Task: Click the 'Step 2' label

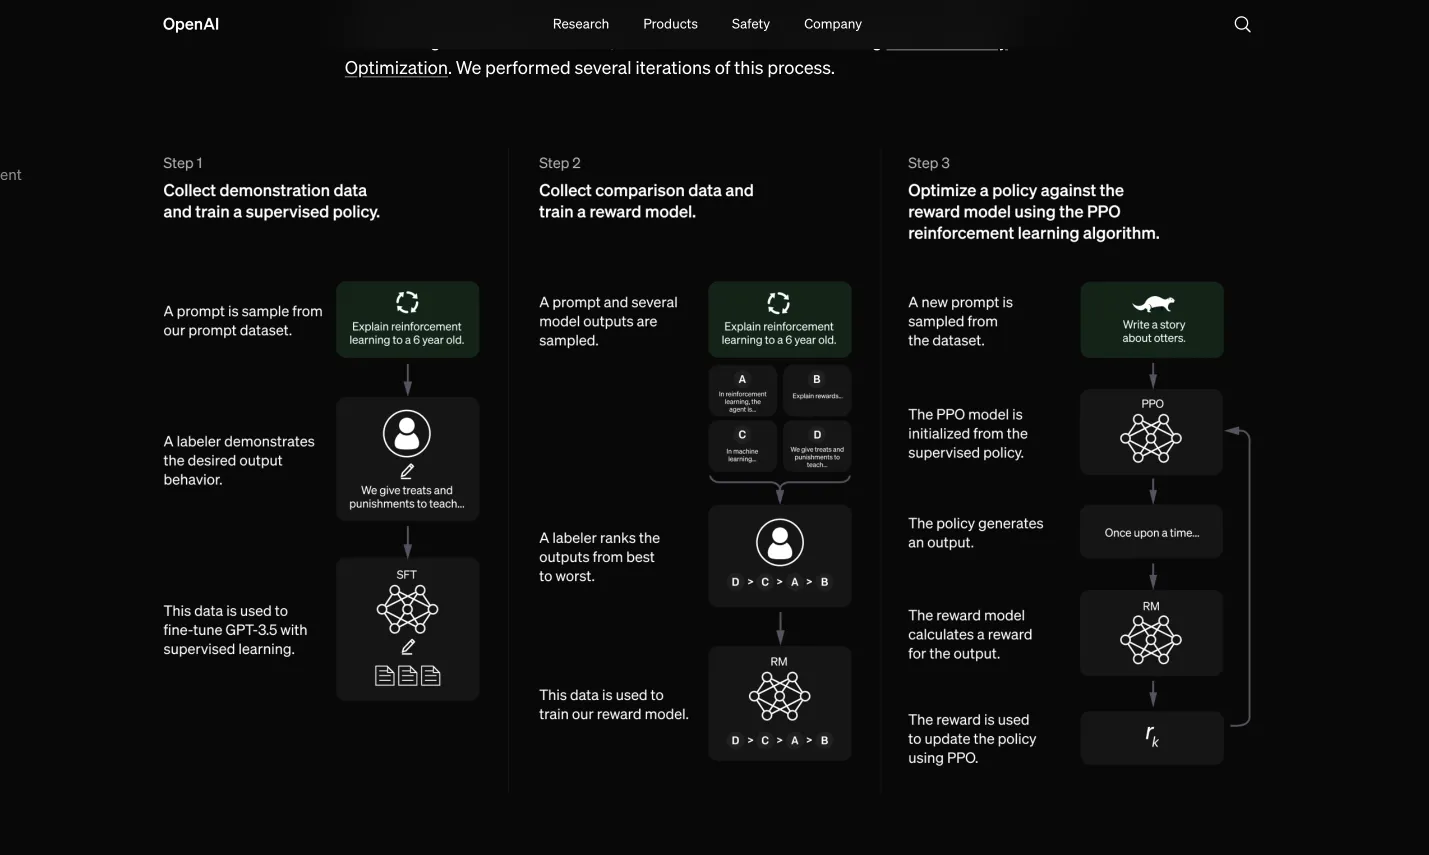Action: (560, 163)
